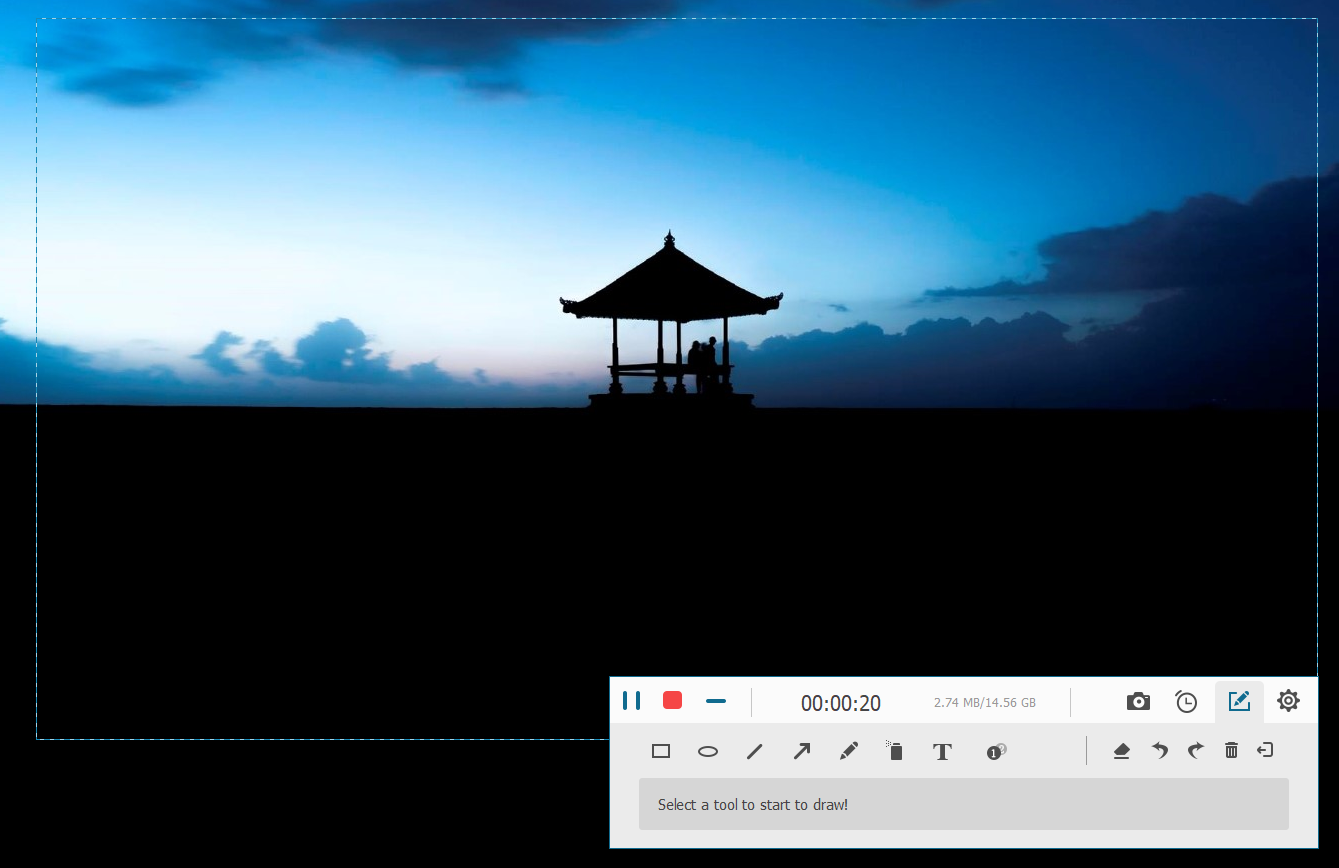The height and width of the screenshot is (868, 1339).
Task: Choose the straight Line tool
Action: (x=755, y=751)
